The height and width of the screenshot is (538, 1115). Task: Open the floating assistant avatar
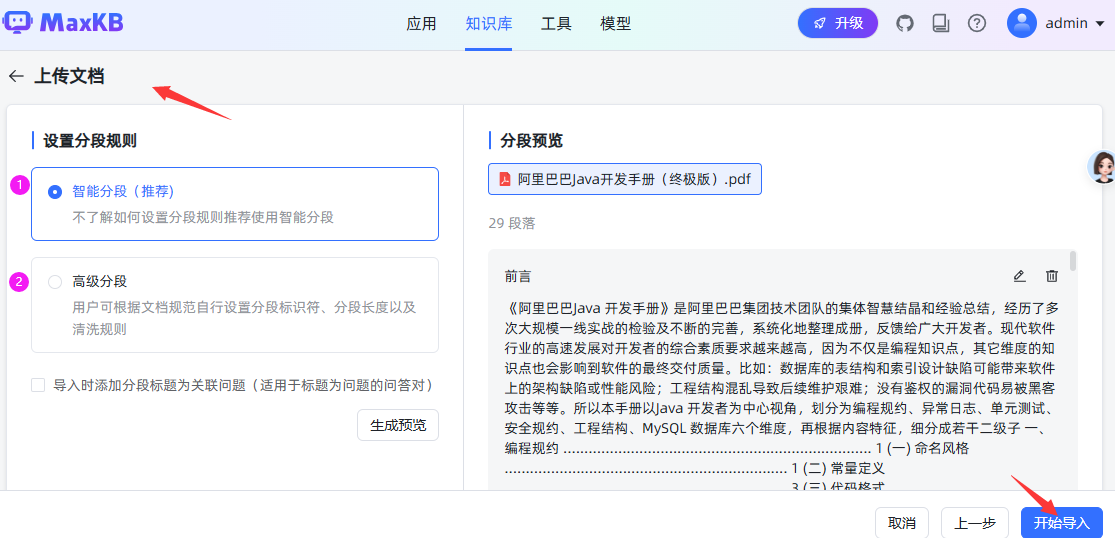[x=1103, y=167]
